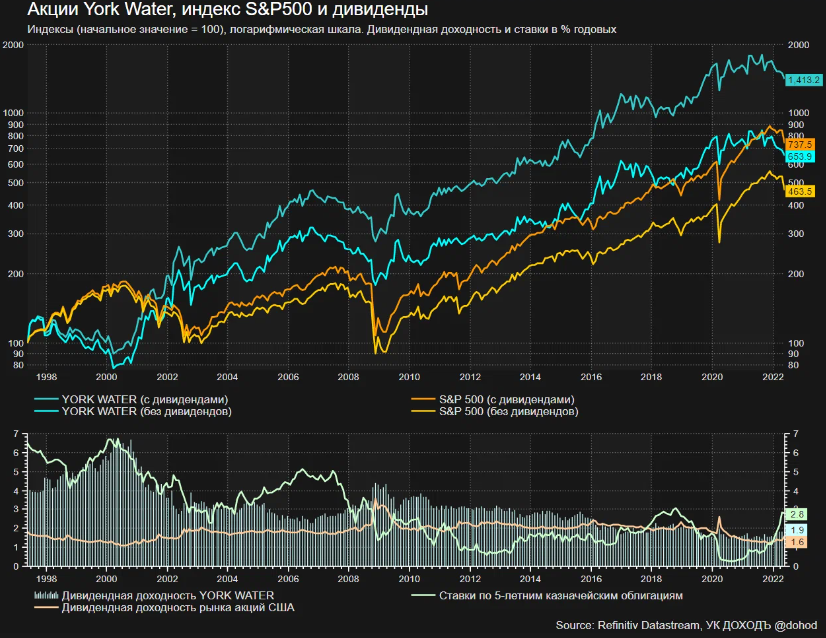This screenshot has height=638, width=826.
Task: Click the Source: Refinitiv Datastream credit text
Action: coord(685,625)
